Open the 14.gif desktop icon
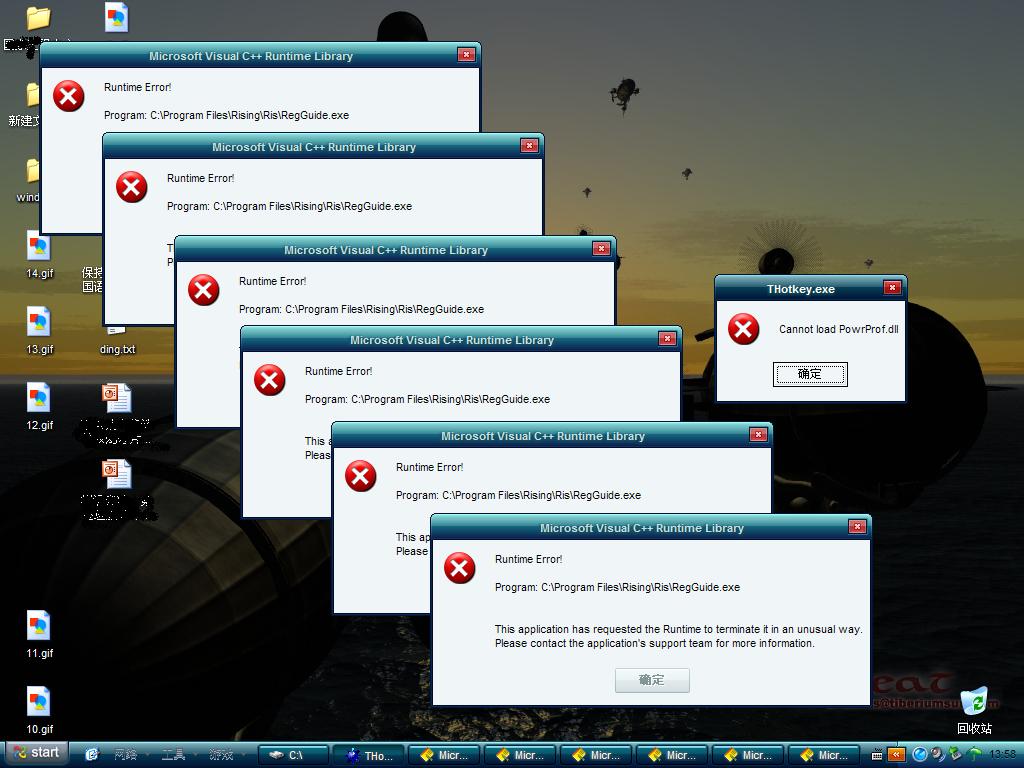The image size is (1024, 768). pos(39,255)
